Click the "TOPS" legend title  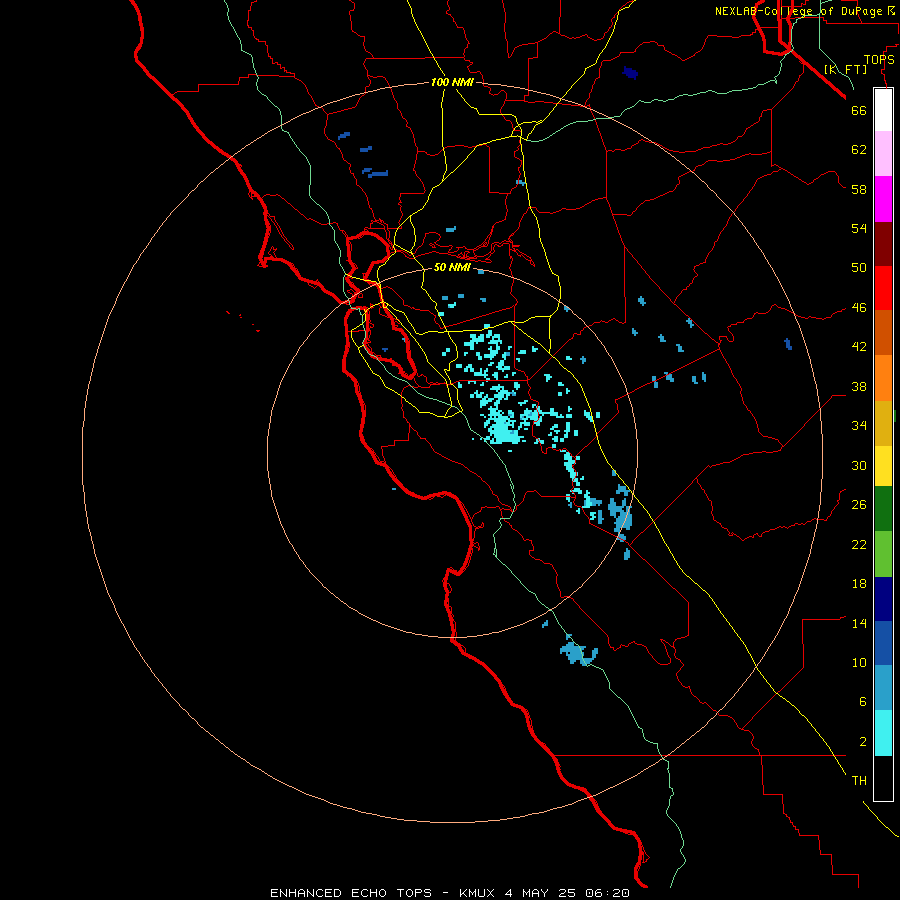(879, 60)
